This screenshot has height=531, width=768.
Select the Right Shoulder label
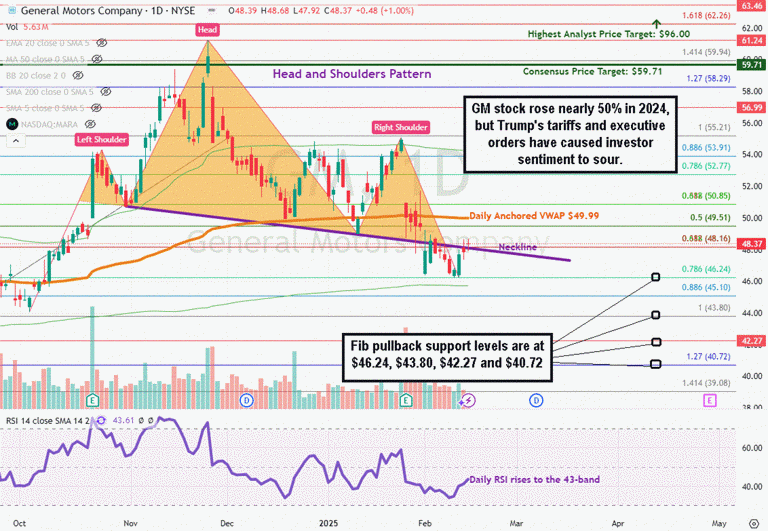[401, 128]
